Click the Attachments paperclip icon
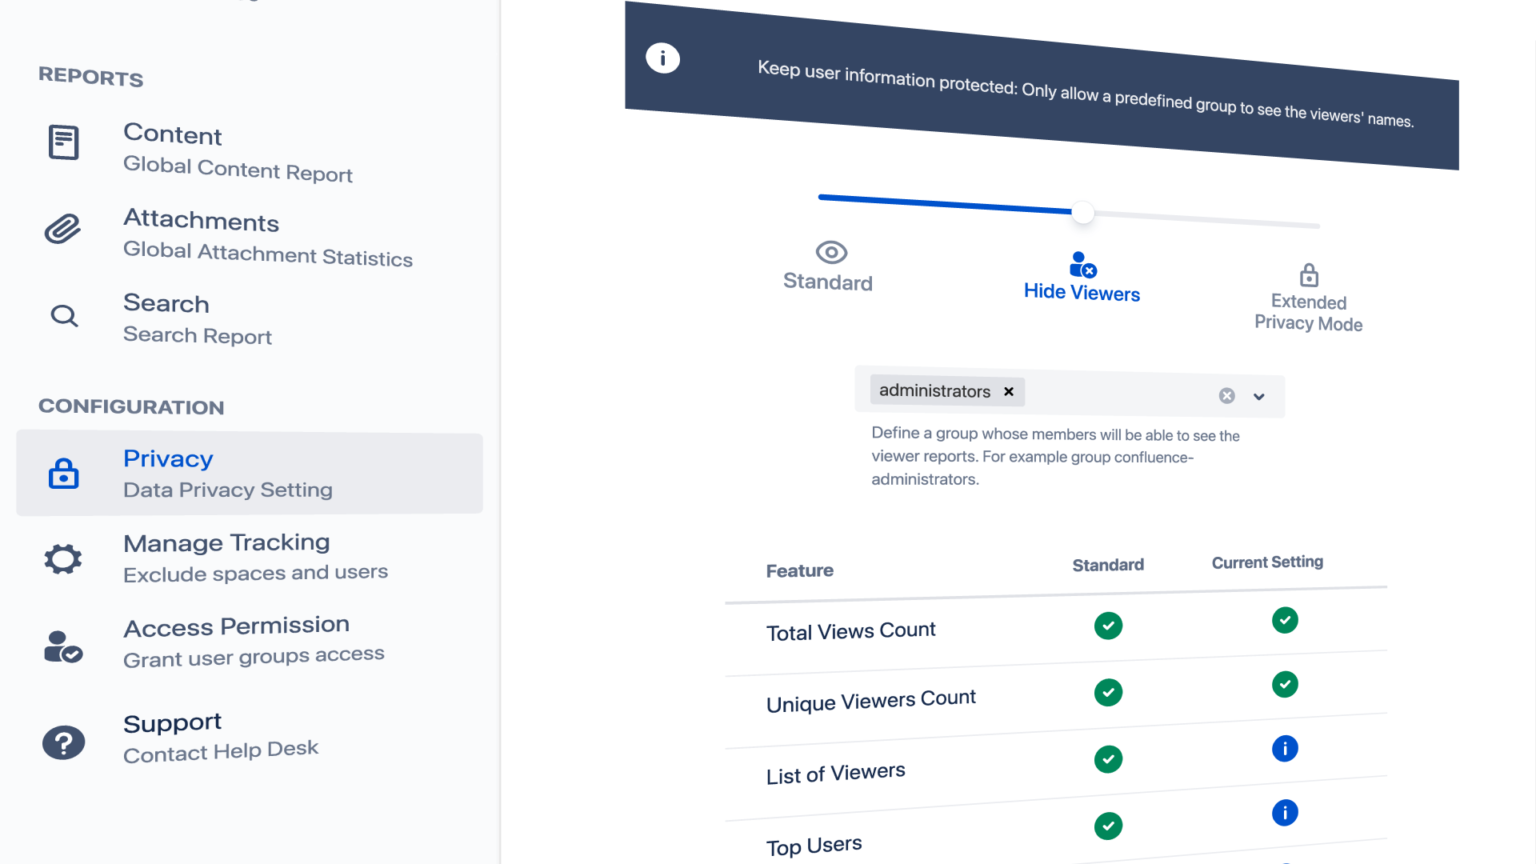Viewport: 1536px width, 864px height. coord(62,229)
